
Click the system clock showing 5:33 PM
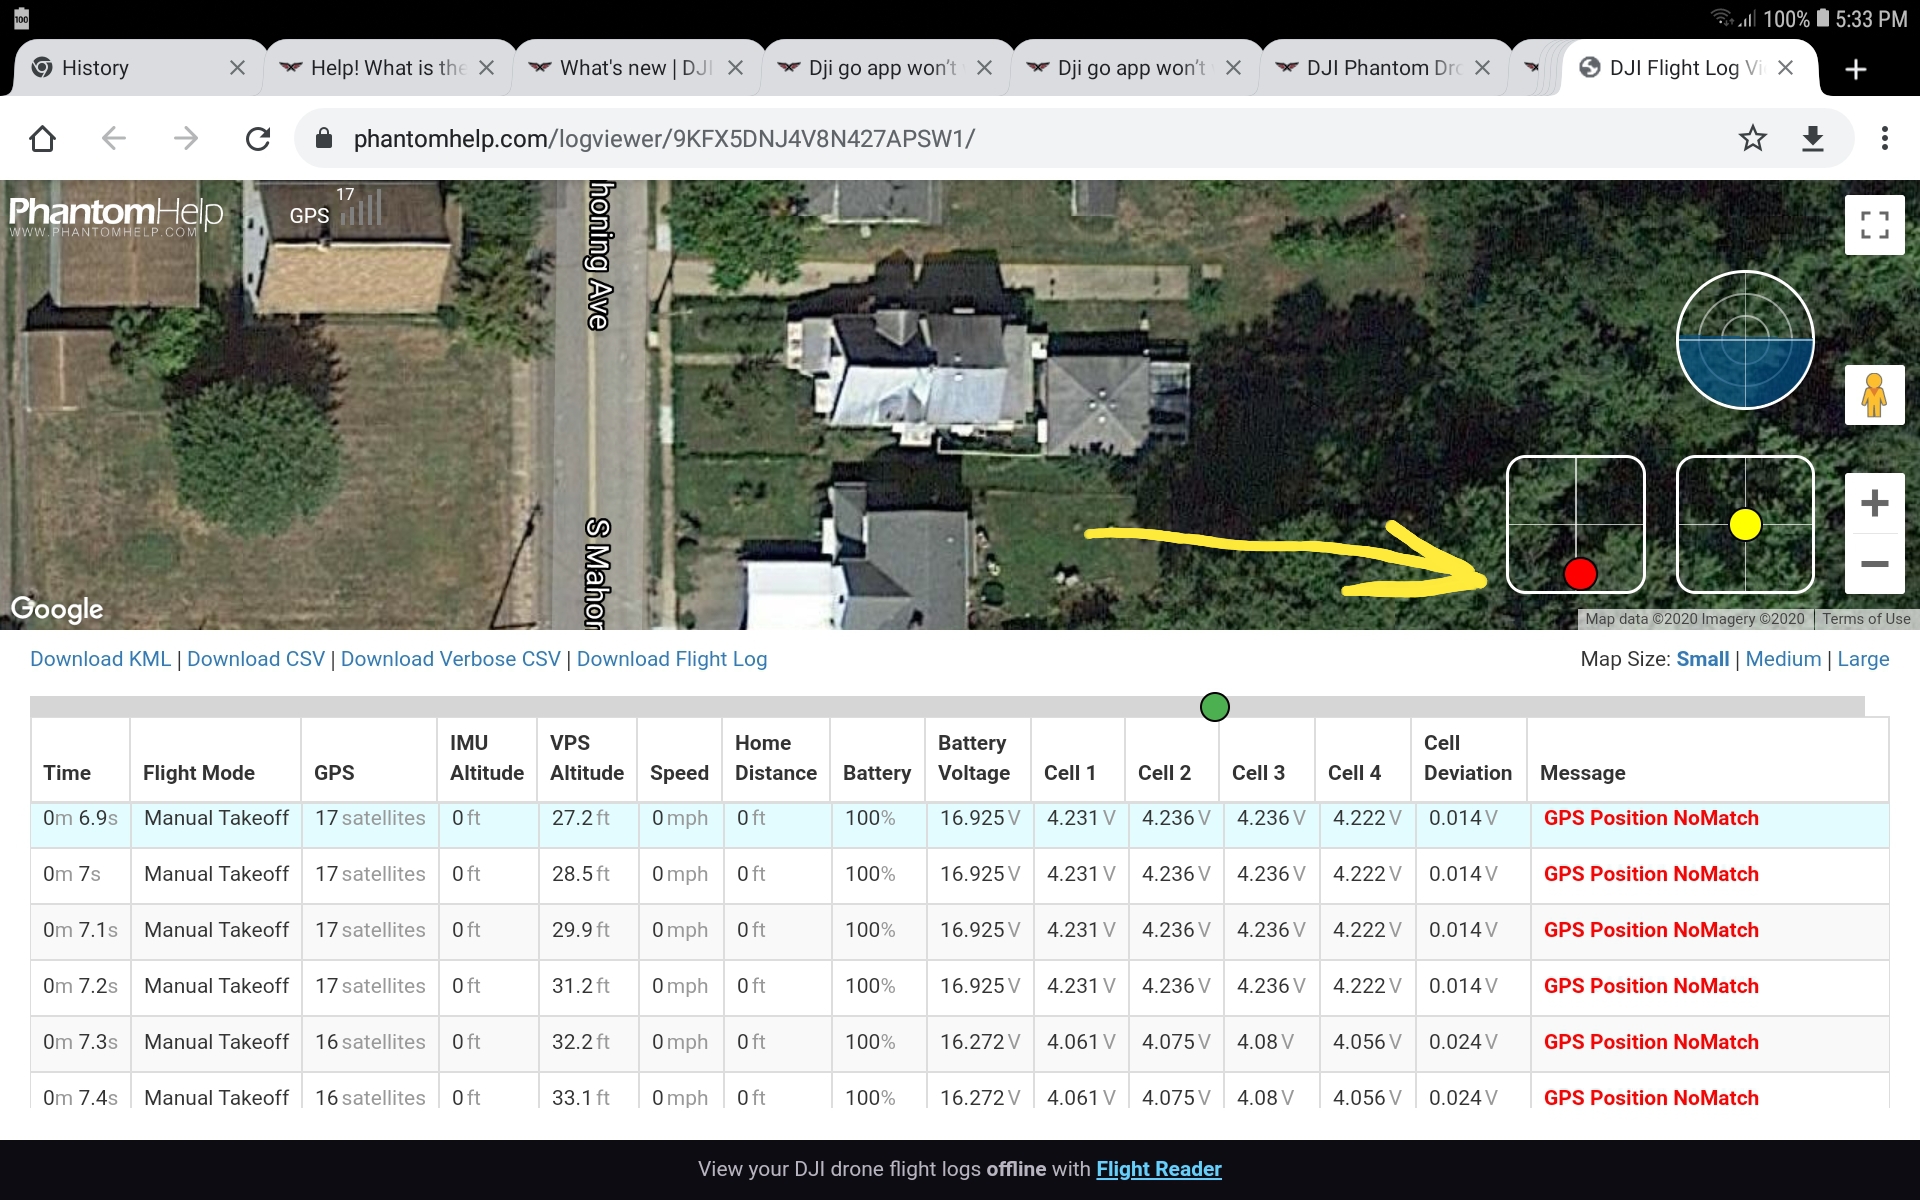[1871, 19]
